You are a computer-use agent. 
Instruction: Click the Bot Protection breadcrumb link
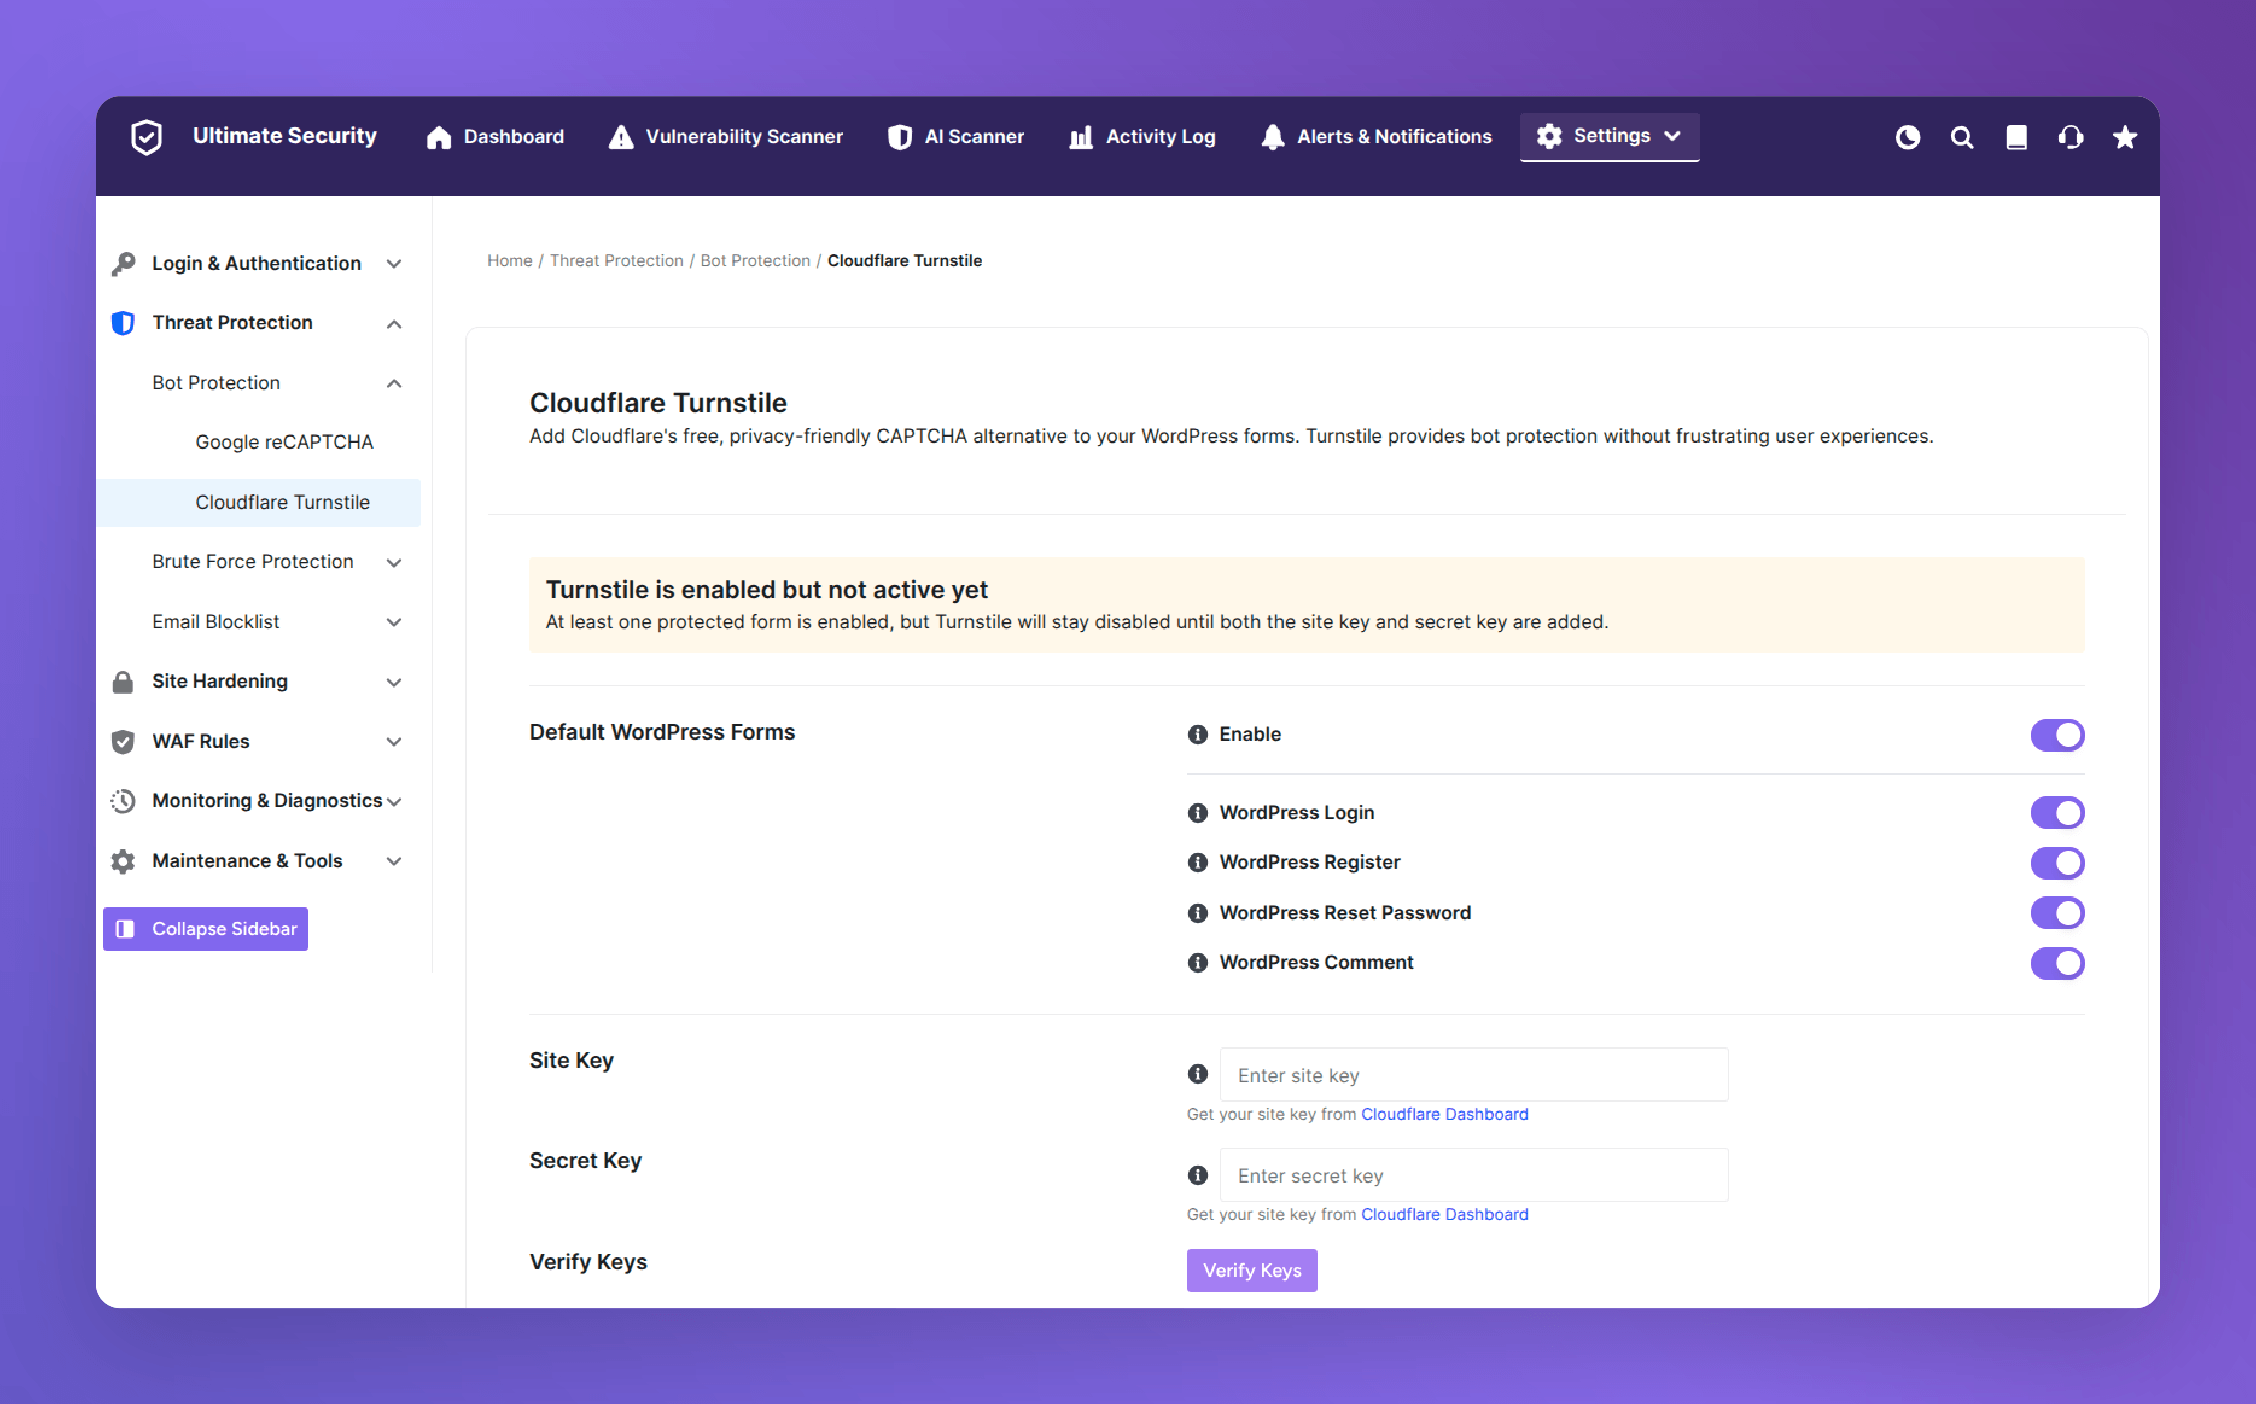(755, 260)
